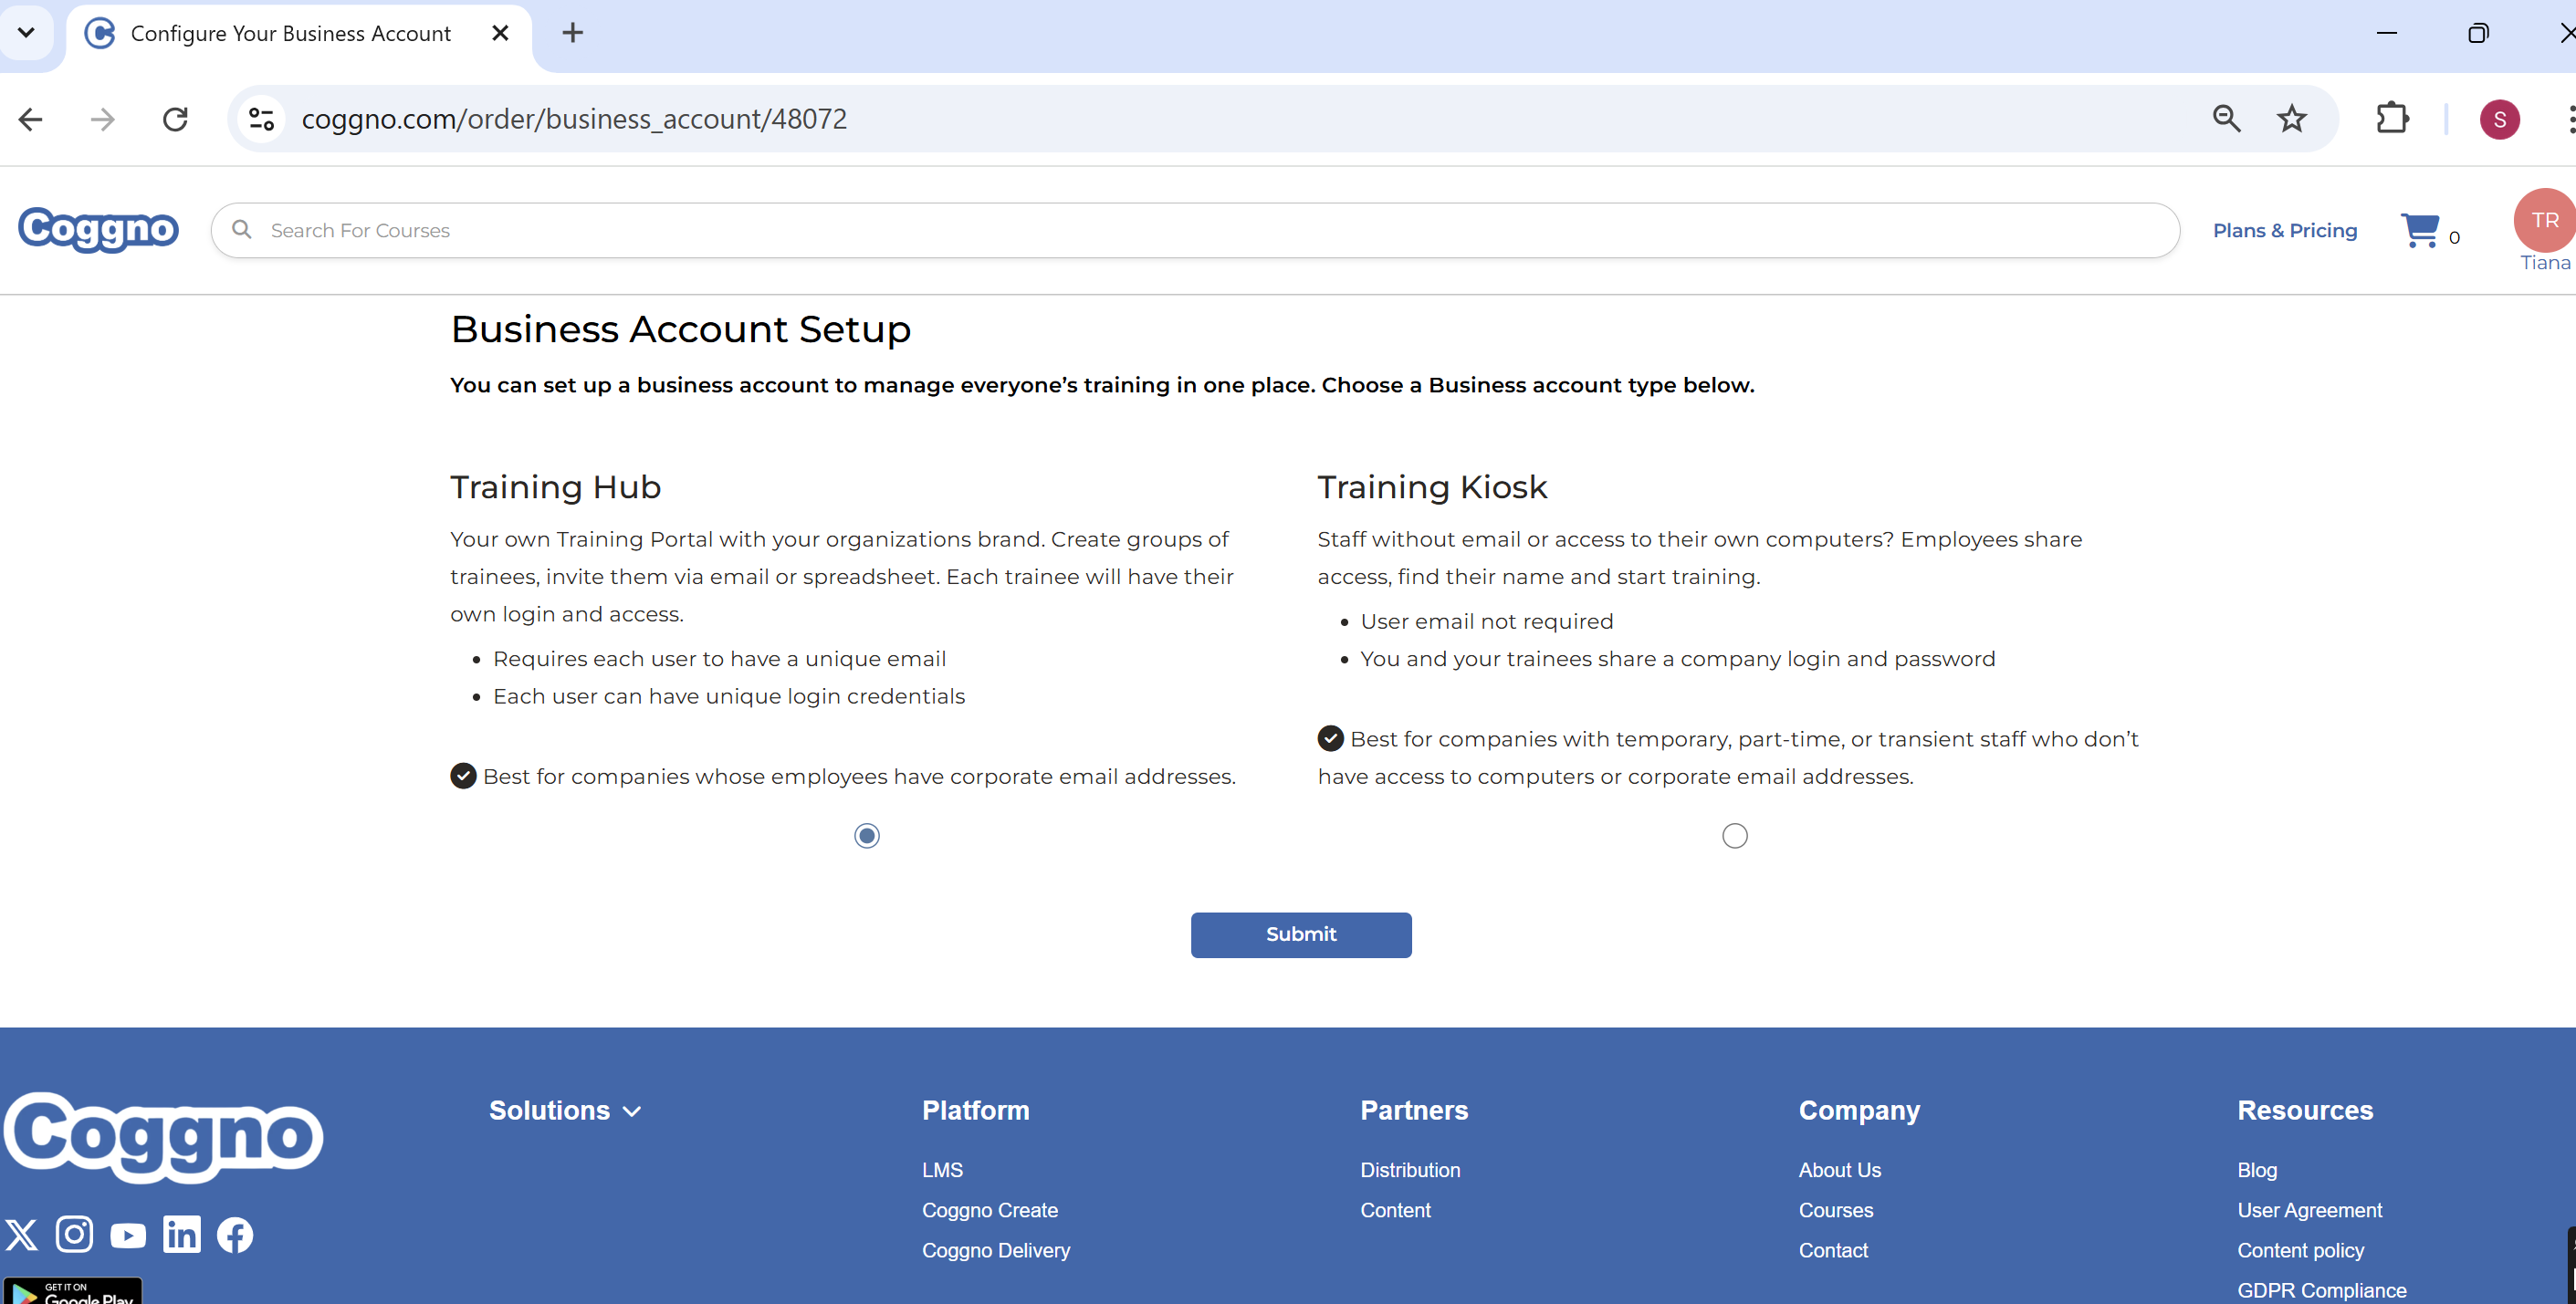Open the tab search dropdown chevron
Screen dimensions: 2576x1304
26,33
